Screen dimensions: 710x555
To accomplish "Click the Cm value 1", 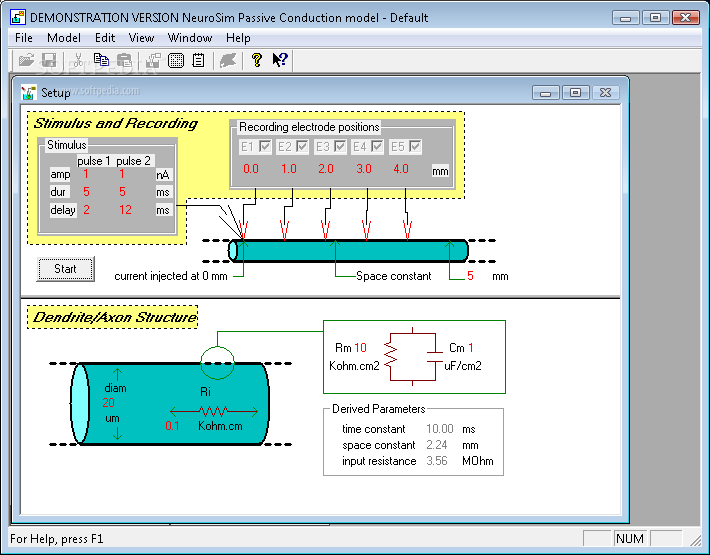I will tap(471, 348).
